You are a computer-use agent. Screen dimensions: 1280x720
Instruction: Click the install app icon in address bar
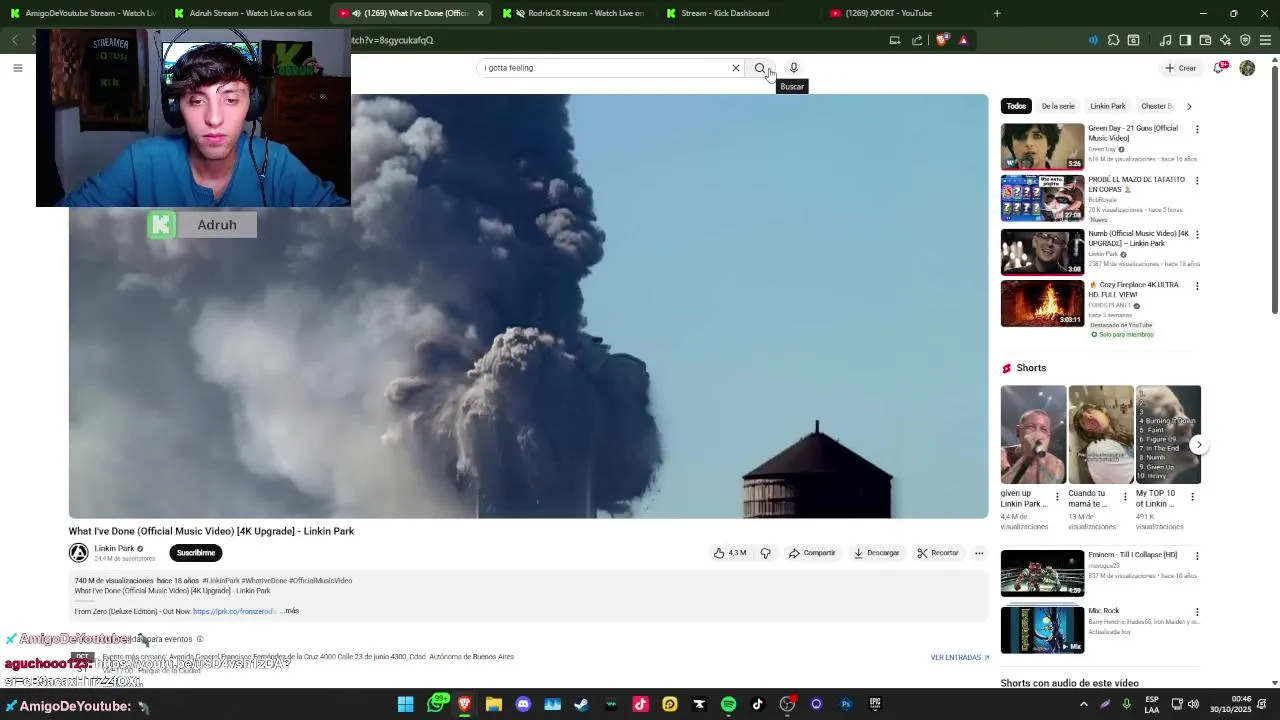coord(895,40)
